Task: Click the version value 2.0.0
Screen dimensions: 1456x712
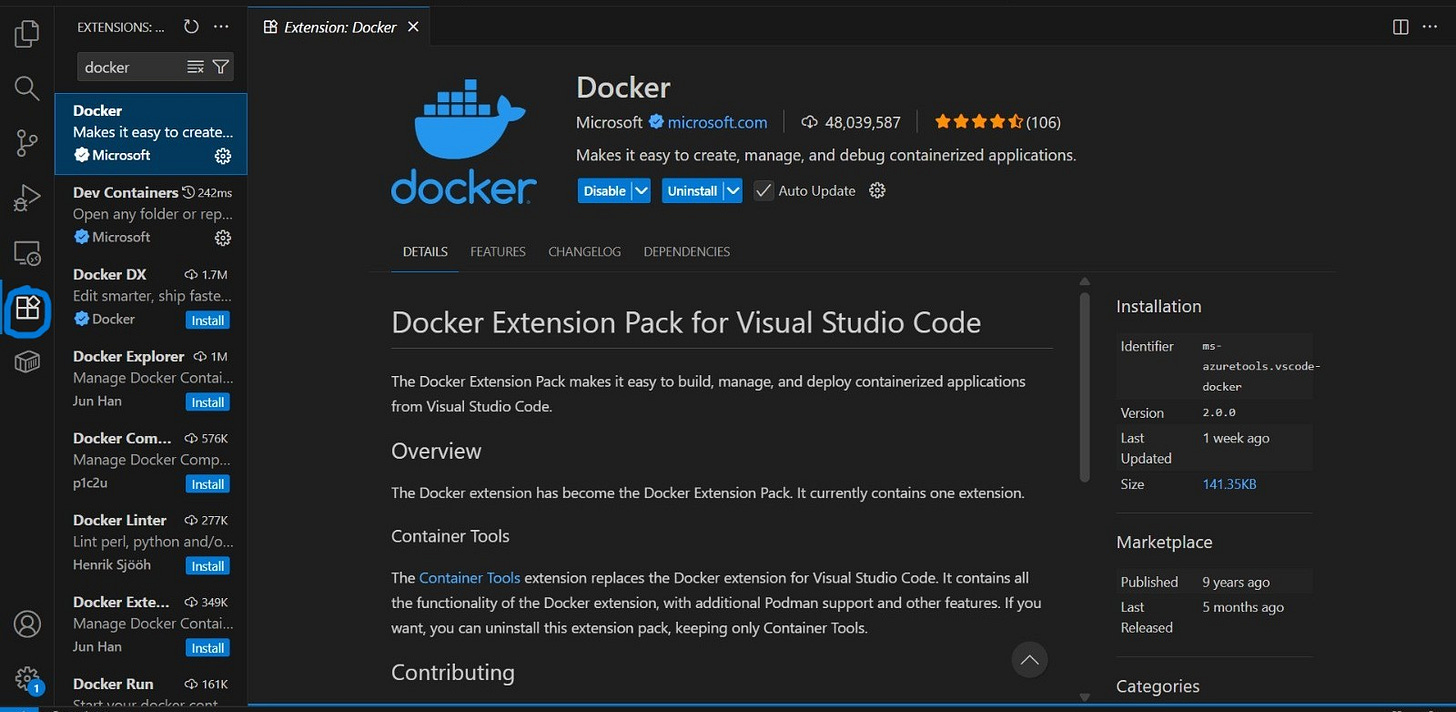Action: (1219, 413)
